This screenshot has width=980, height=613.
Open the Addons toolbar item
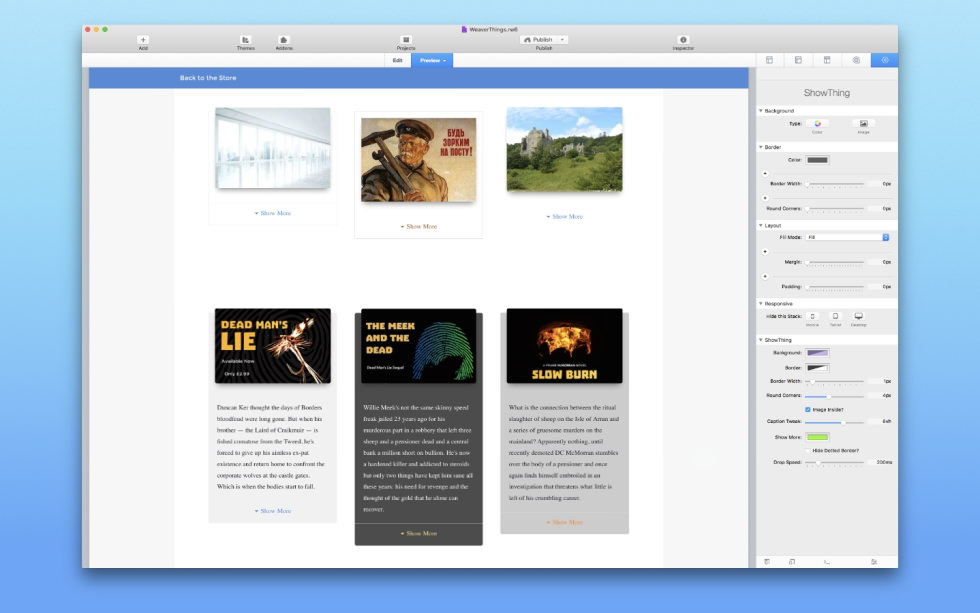(284, 42)
